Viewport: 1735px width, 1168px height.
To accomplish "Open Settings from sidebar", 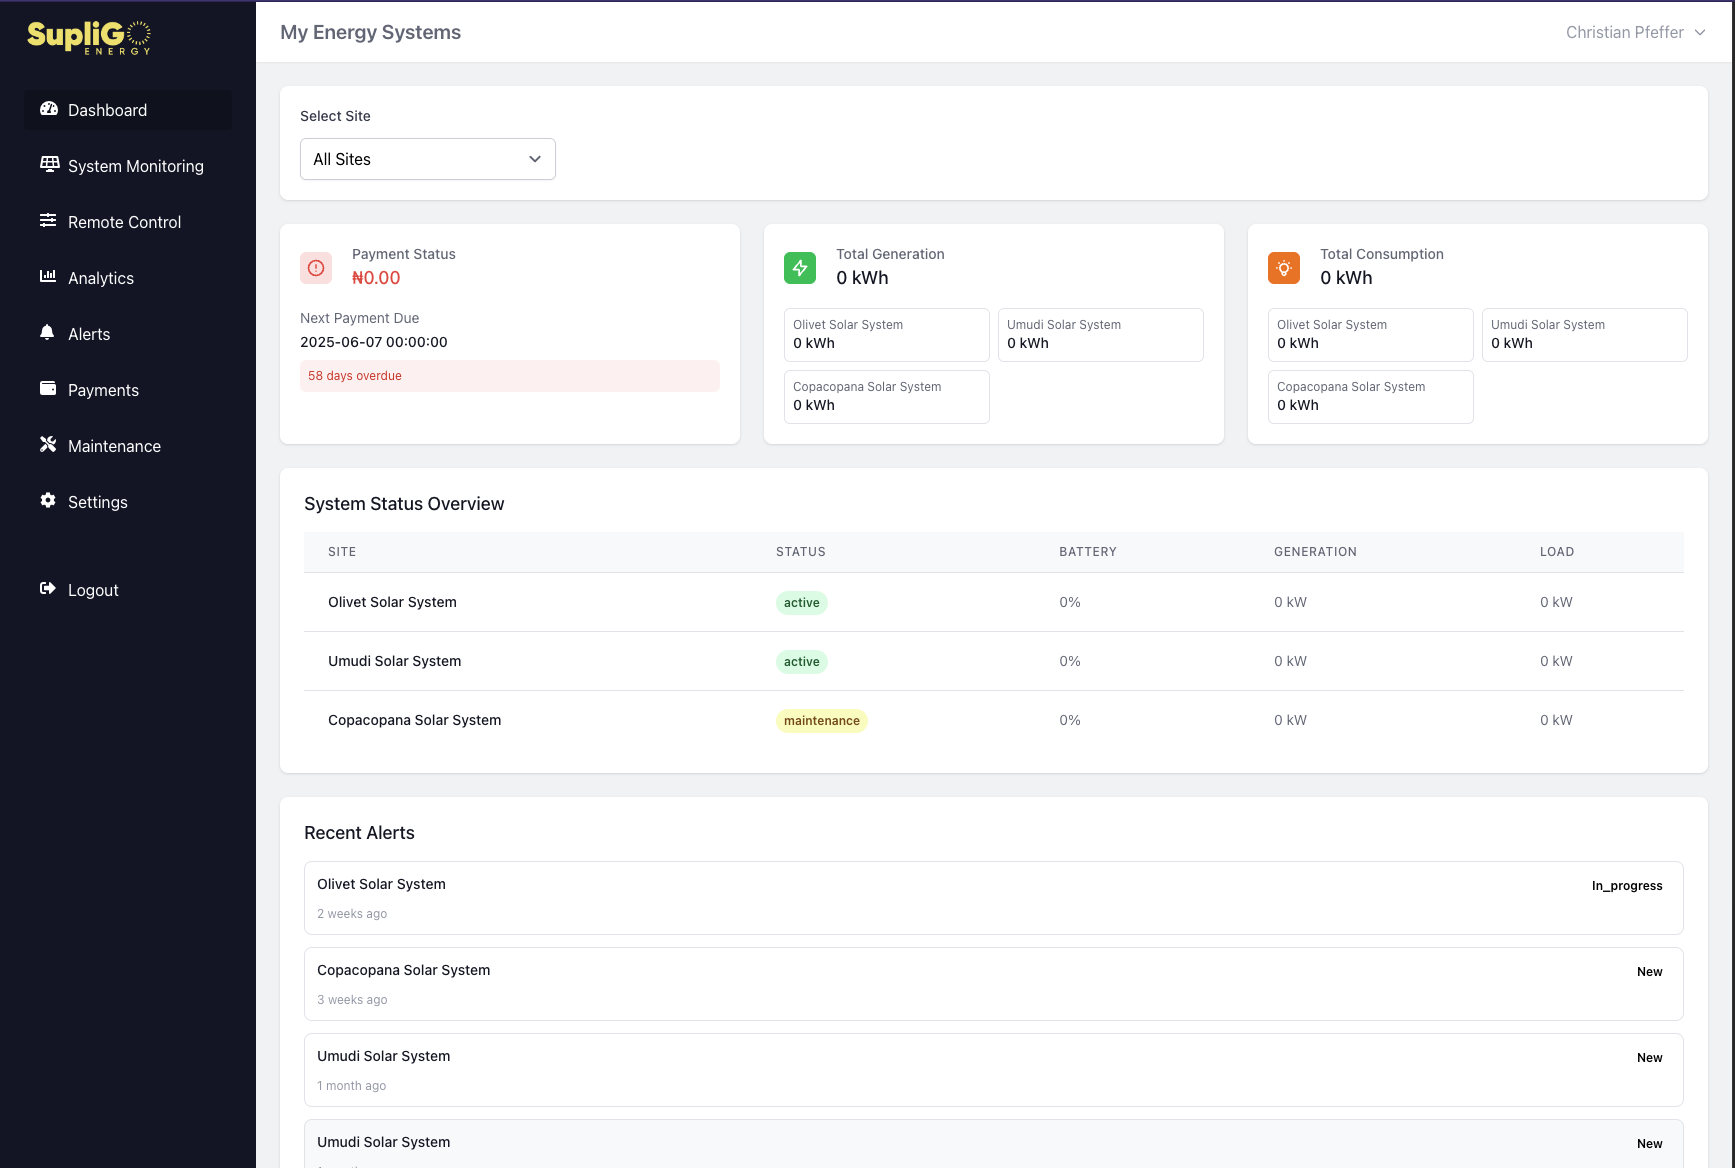I will pyautogui.click(x=128, y=502).
